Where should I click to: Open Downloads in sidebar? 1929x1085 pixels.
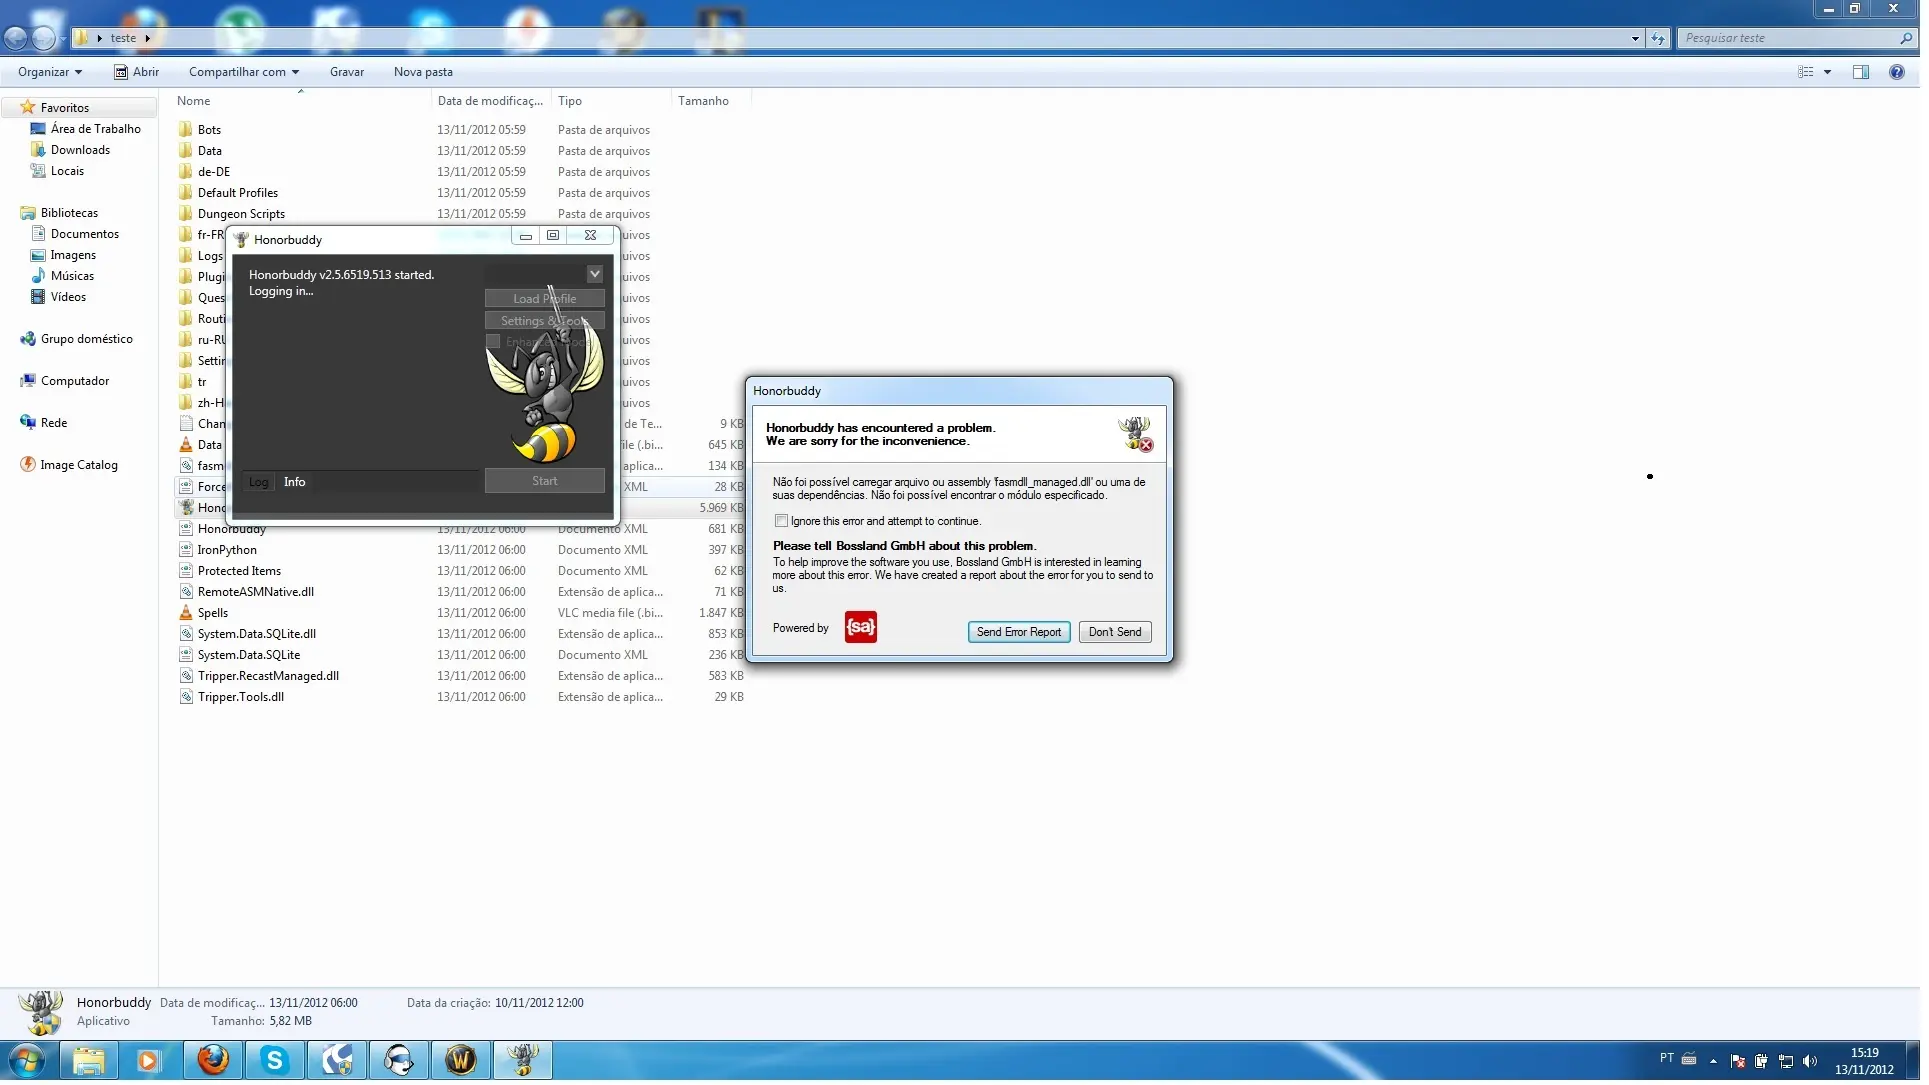pos(81,150)
